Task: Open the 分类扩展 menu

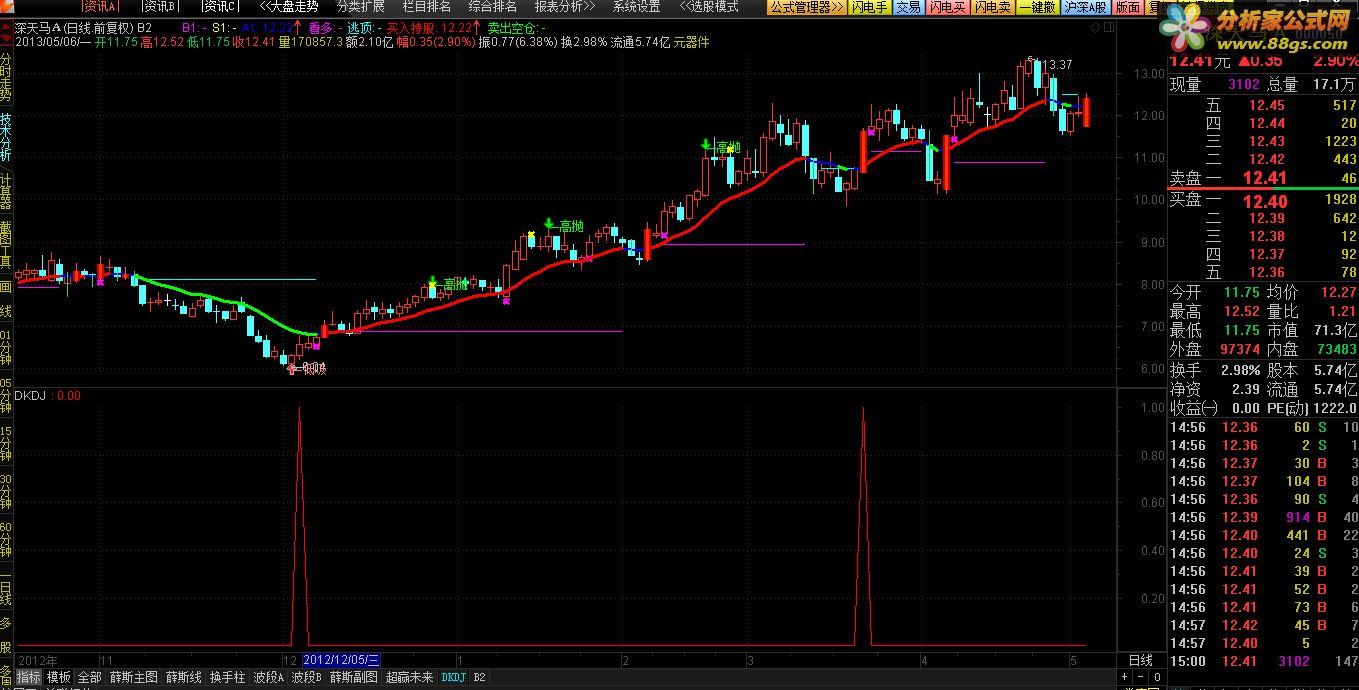Action: tap(361, 6)
